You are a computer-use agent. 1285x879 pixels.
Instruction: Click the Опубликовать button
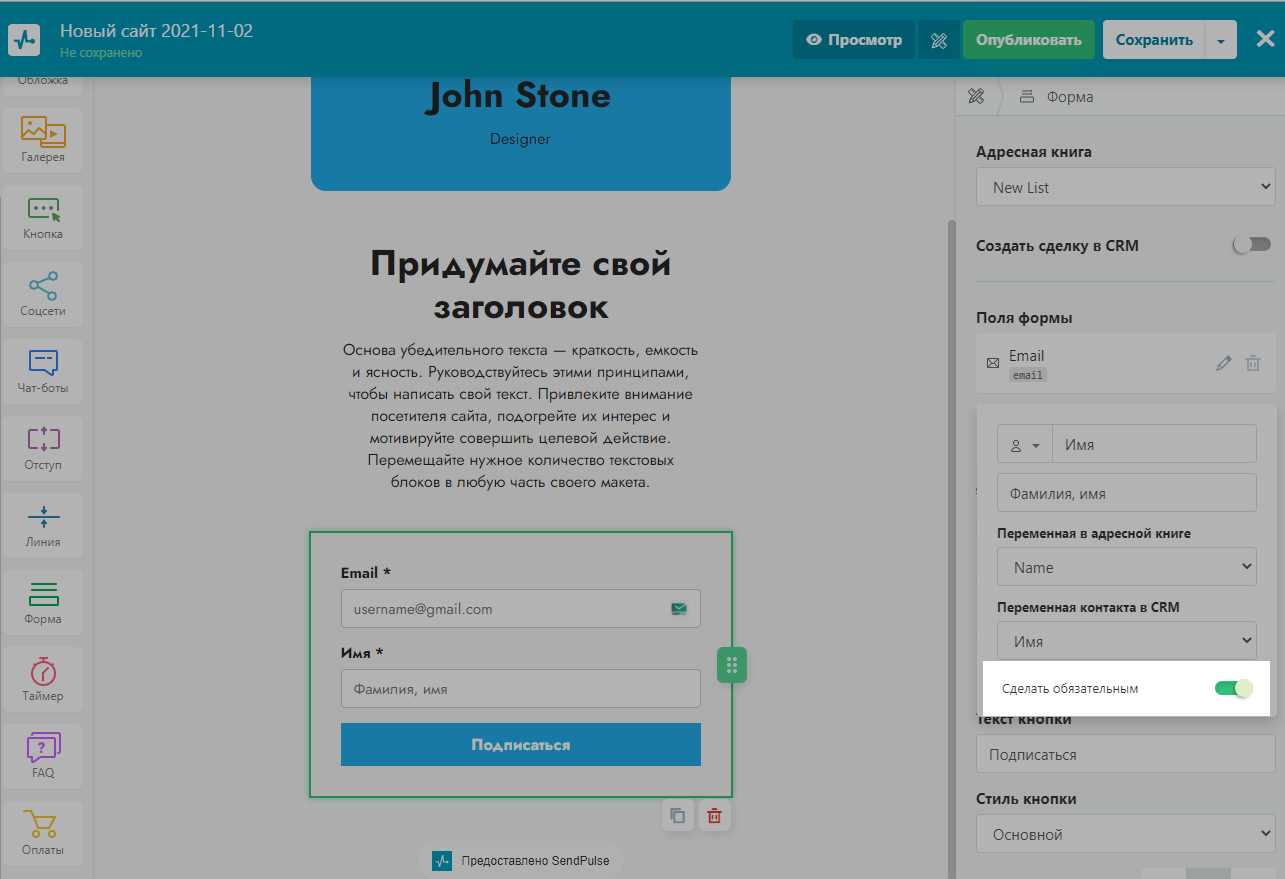tap(1028, 41)
